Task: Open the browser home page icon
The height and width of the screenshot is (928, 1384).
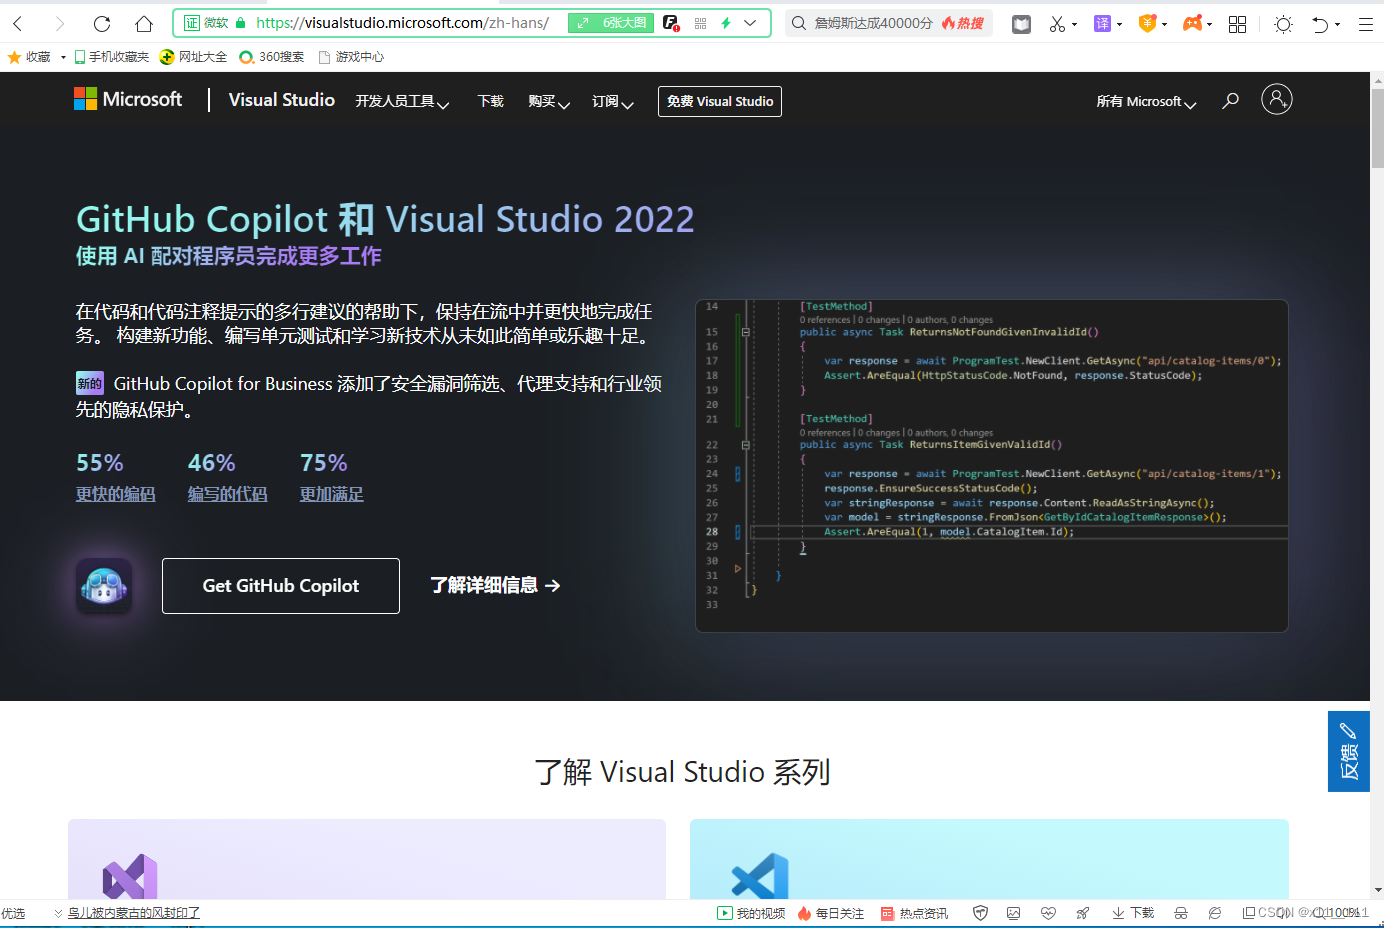Action: pyautogui.click(x=144, y=23)
